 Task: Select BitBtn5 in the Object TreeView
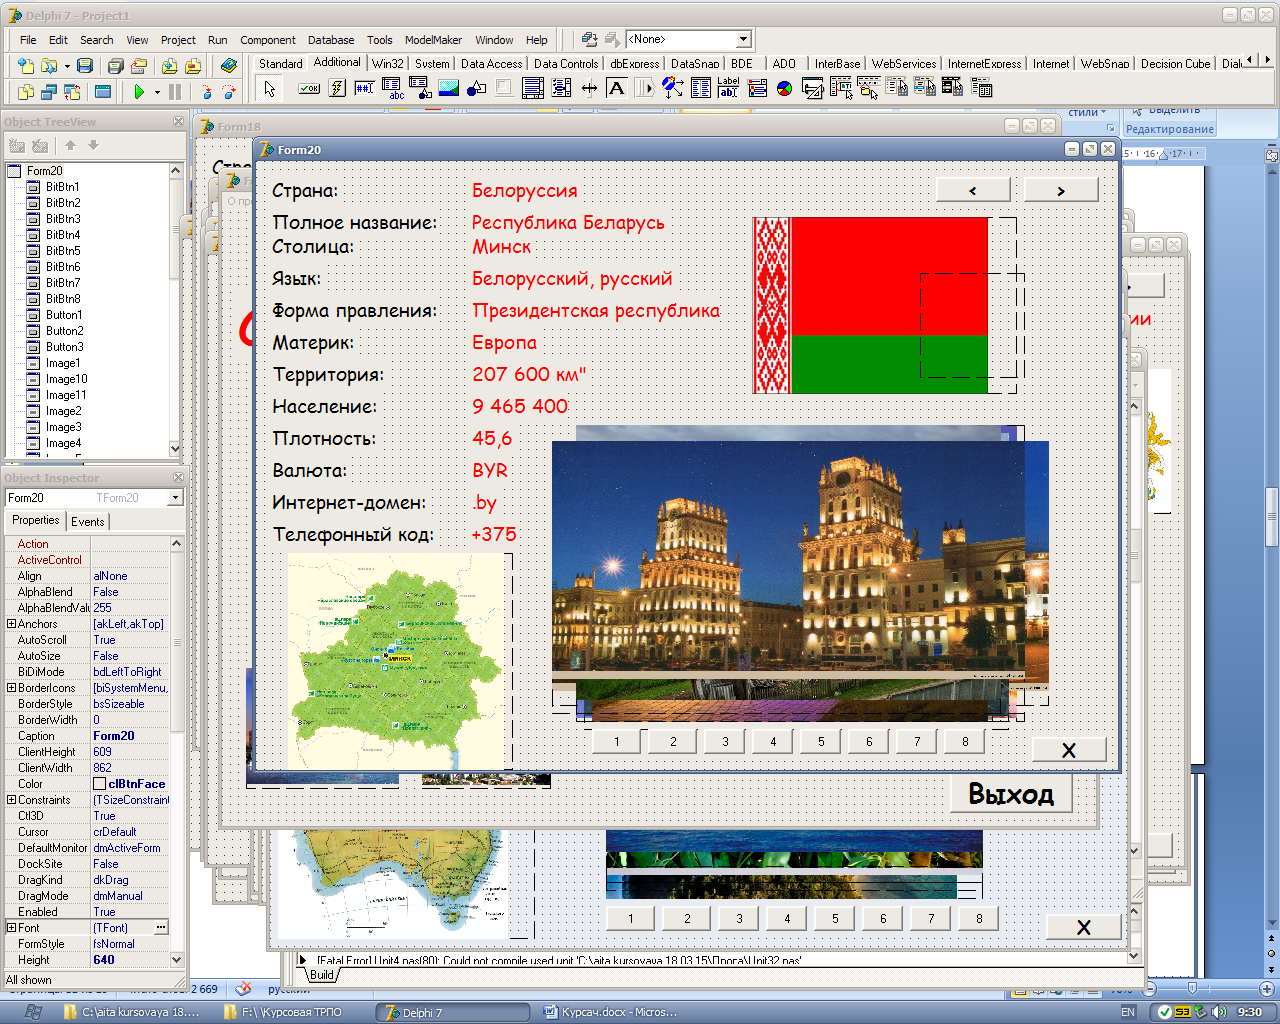(x=63, y=251)
